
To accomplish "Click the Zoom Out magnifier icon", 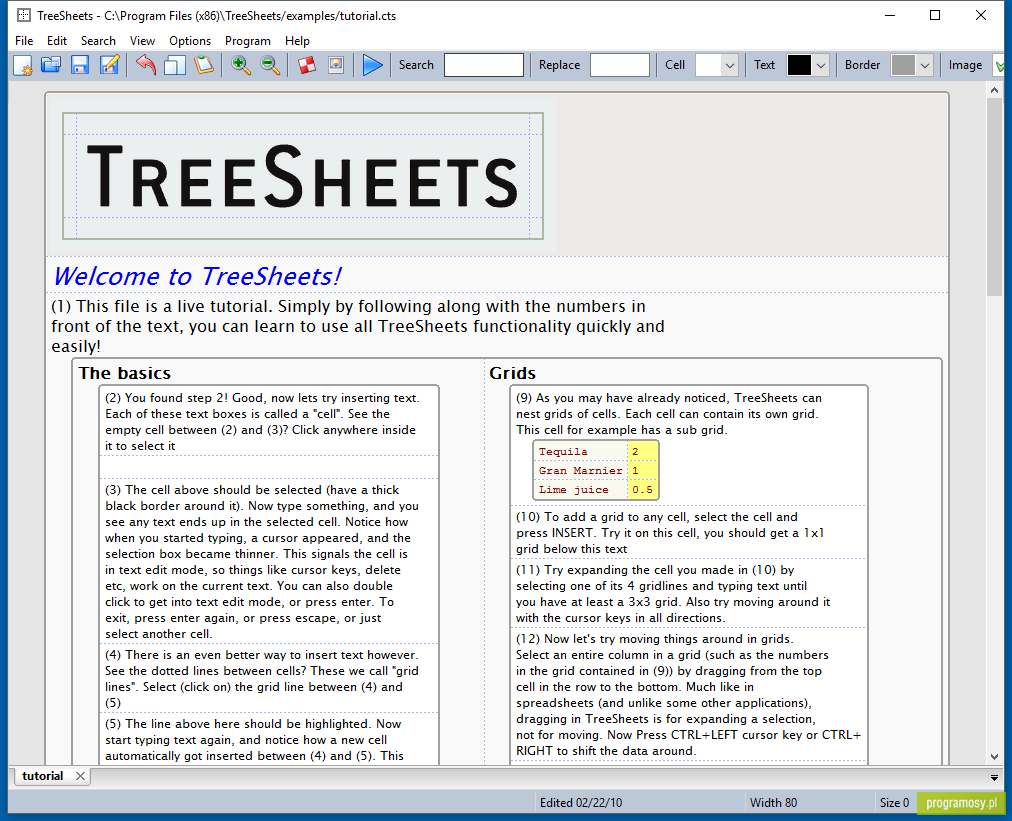I will tap(270, 65).
